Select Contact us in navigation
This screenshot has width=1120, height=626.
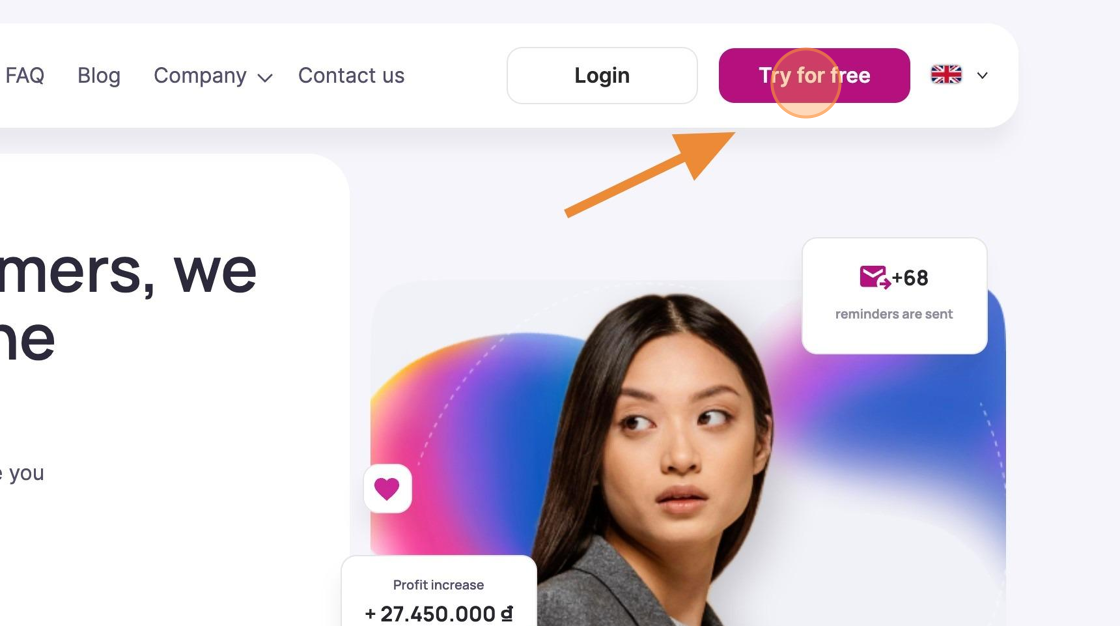(351, 75)
